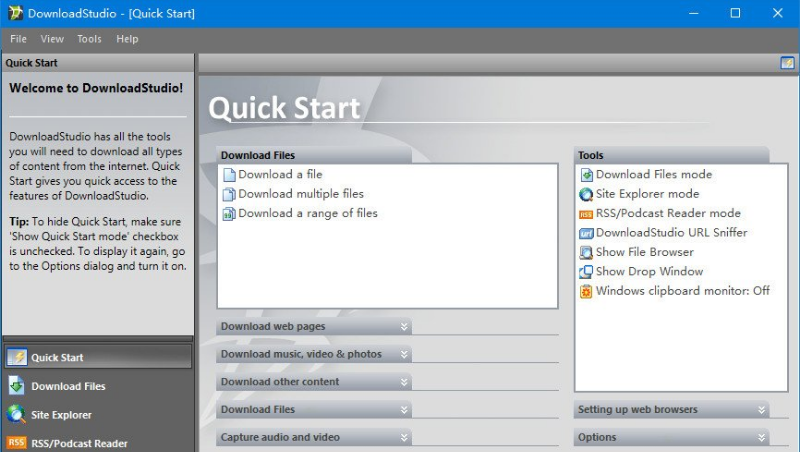Expand the collapsed Download Files section
The height and width of the screenshot is (452, 800).
tap(314, 409)
